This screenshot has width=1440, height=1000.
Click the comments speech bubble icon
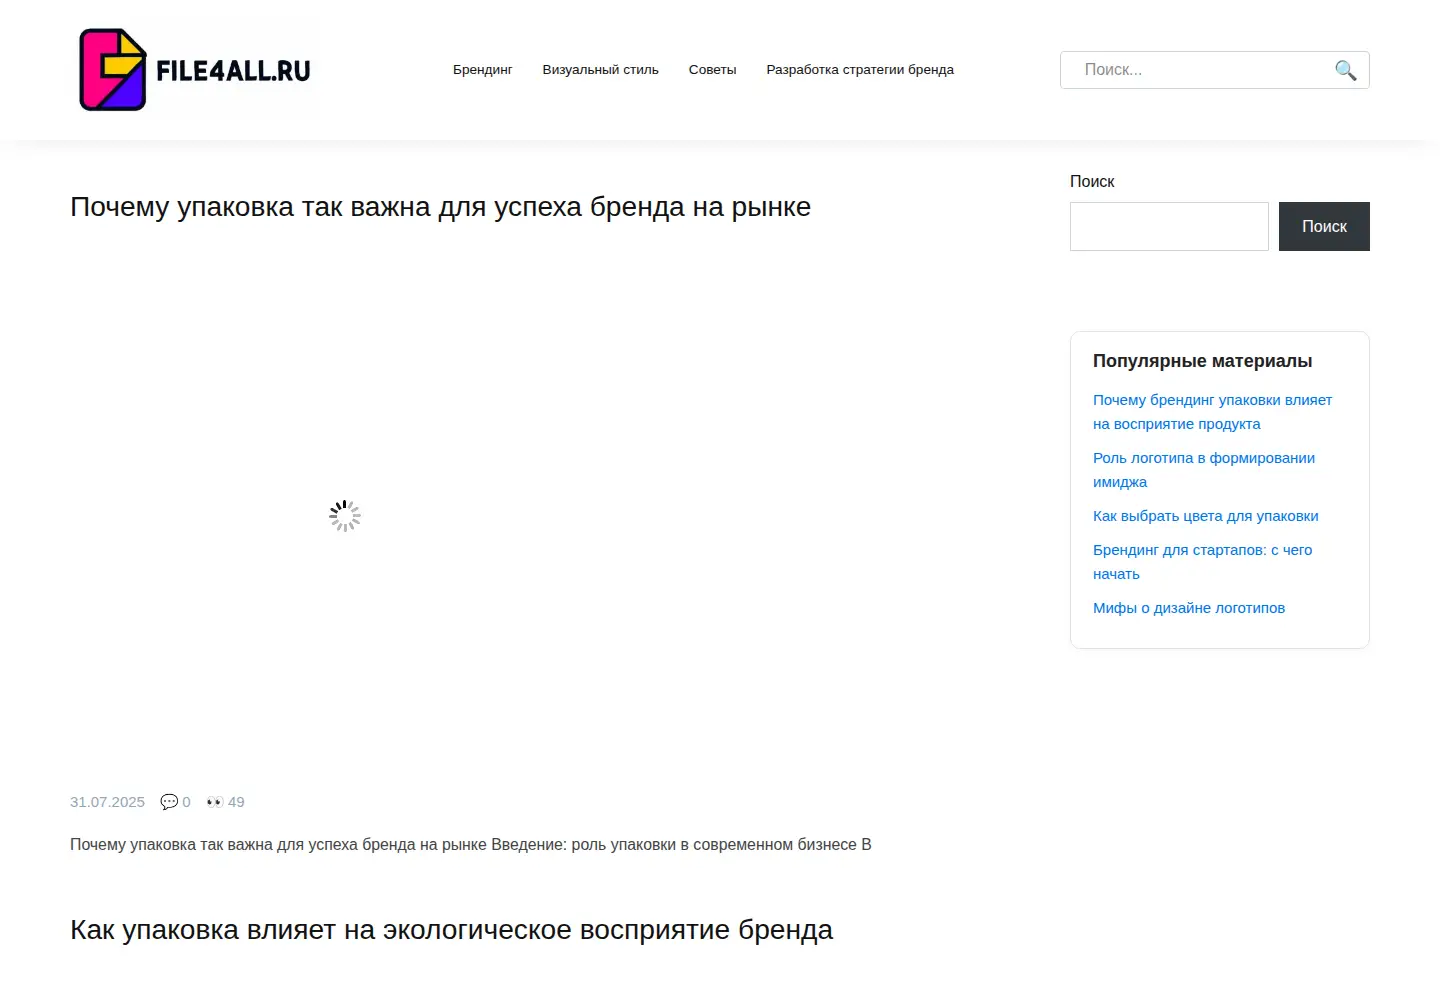169,802
